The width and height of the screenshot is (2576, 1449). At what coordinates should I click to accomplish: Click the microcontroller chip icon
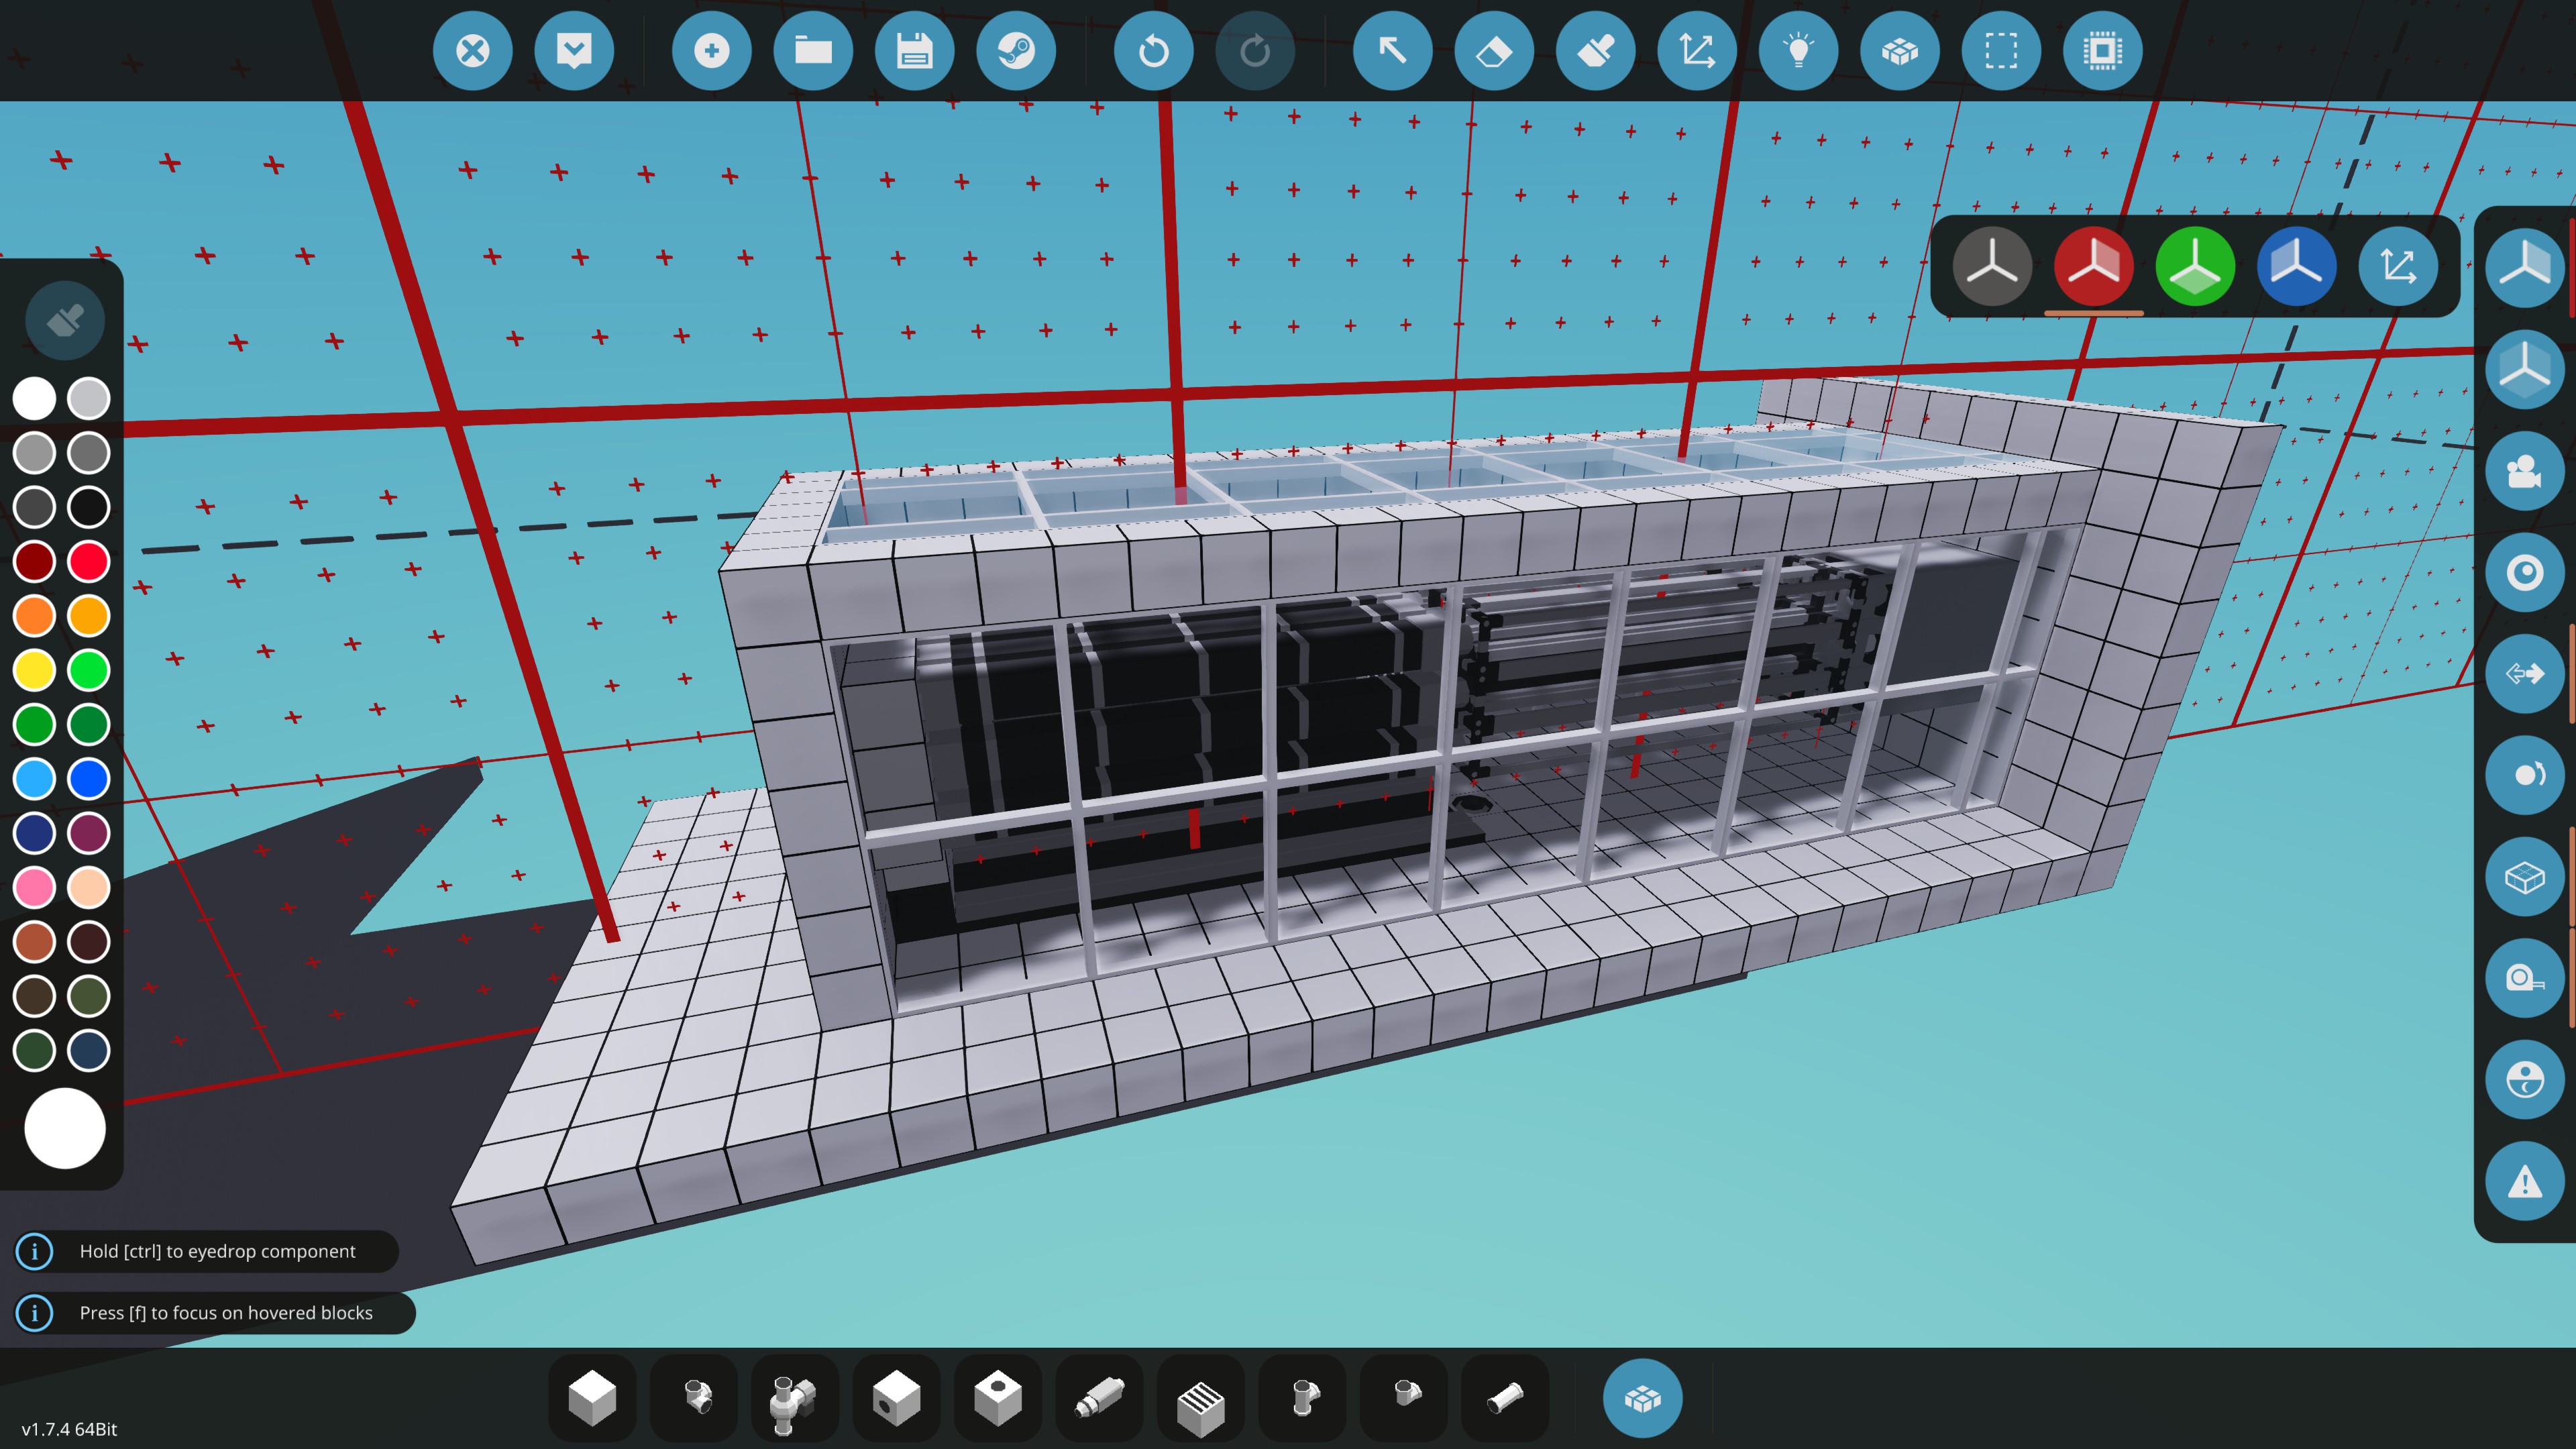[x=2102, y=51]
